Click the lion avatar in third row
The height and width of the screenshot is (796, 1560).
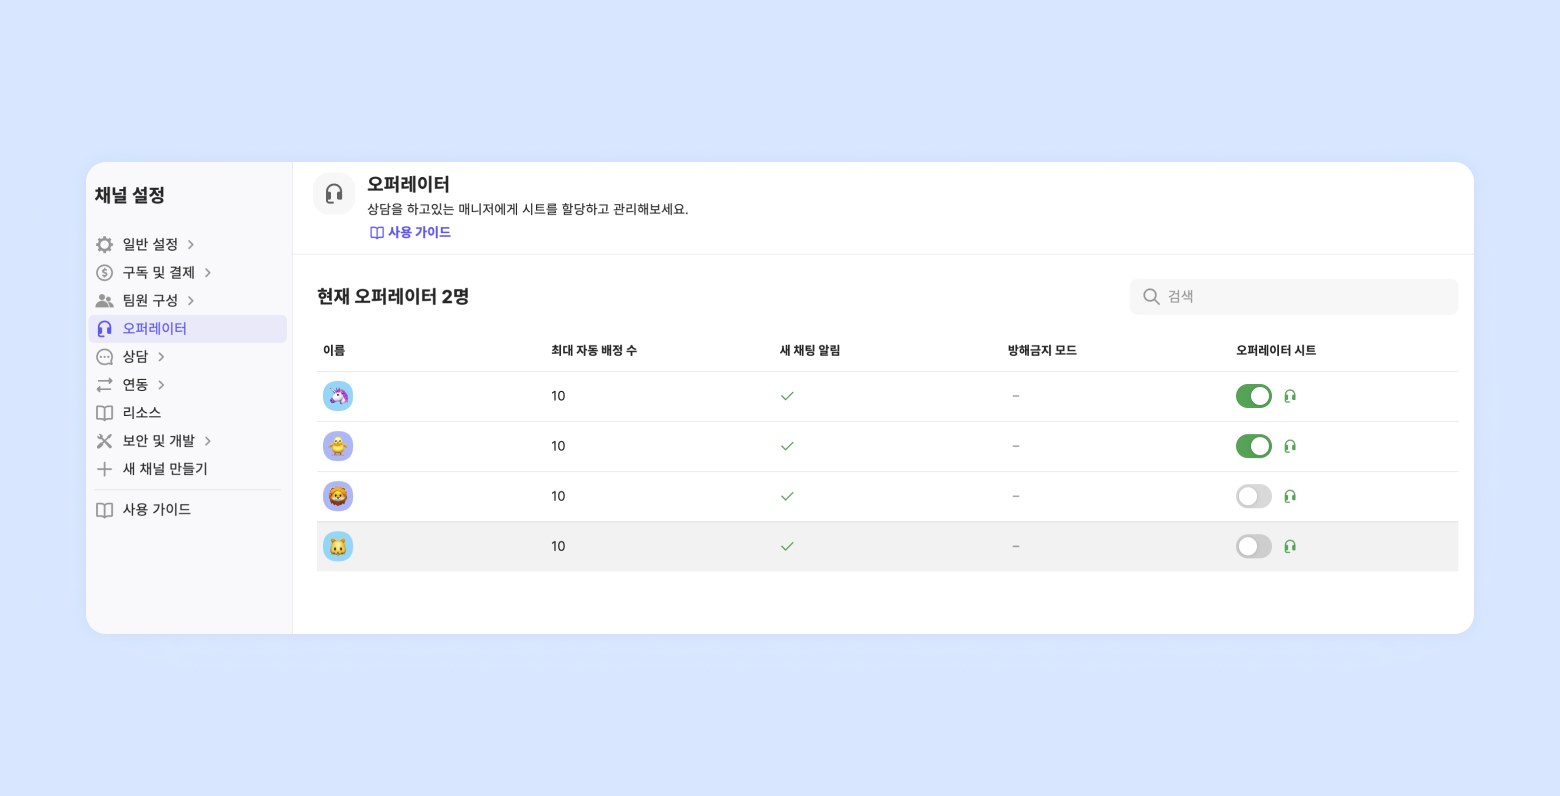pyautogui.click(x=338, y=496)
